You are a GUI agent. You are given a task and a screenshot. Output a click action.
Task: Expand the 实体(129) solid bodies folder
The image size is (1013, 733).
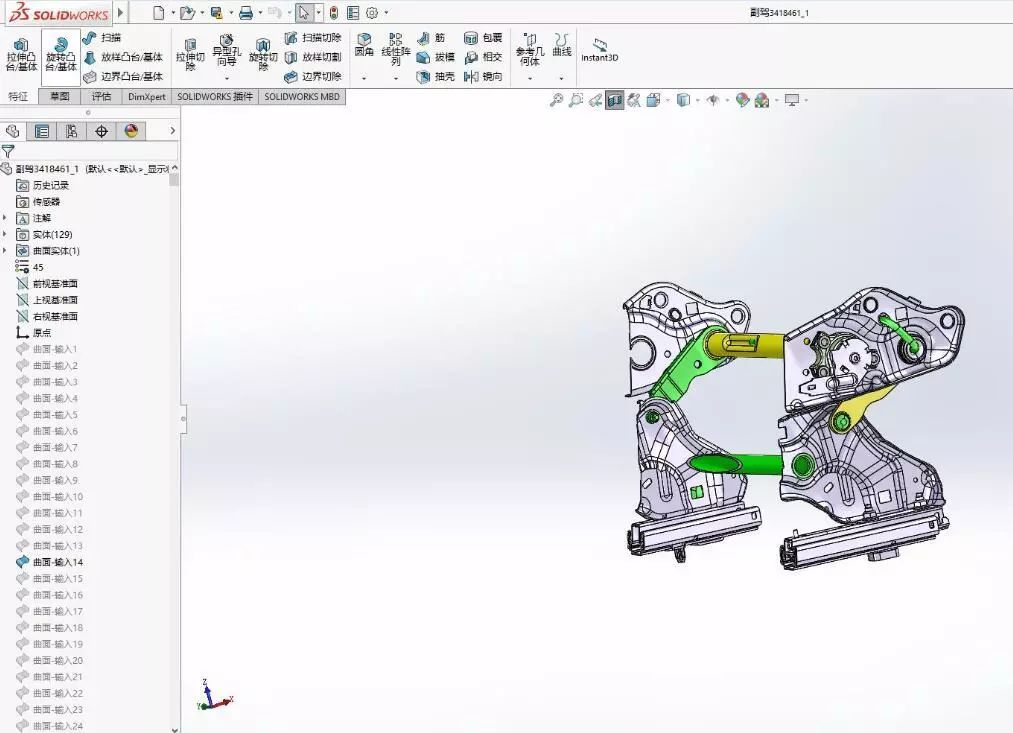[5, 234]
